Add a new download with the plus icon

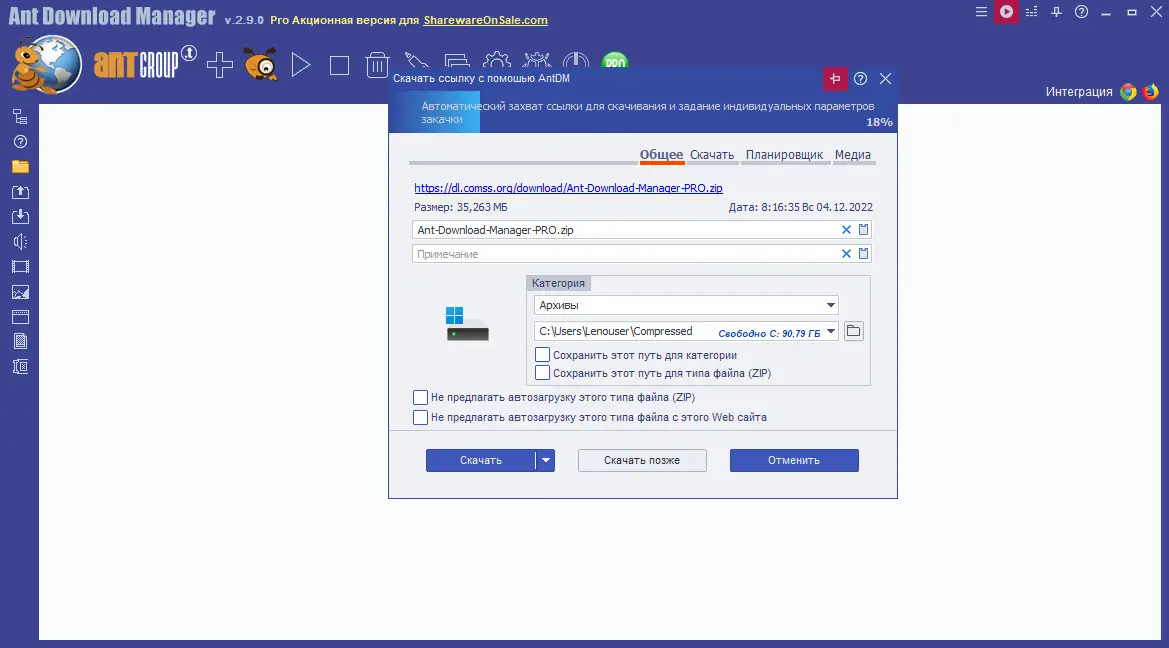tap(218, 64)
